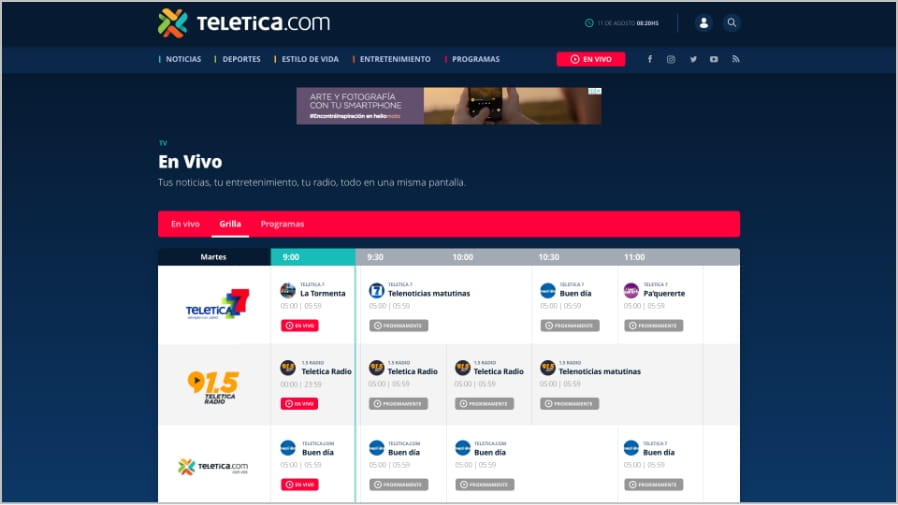This screenshot has height=505, width=898.
Task: Open the smartphone photography ad banner
Action: pyautogui.click(x=449, y=106)
